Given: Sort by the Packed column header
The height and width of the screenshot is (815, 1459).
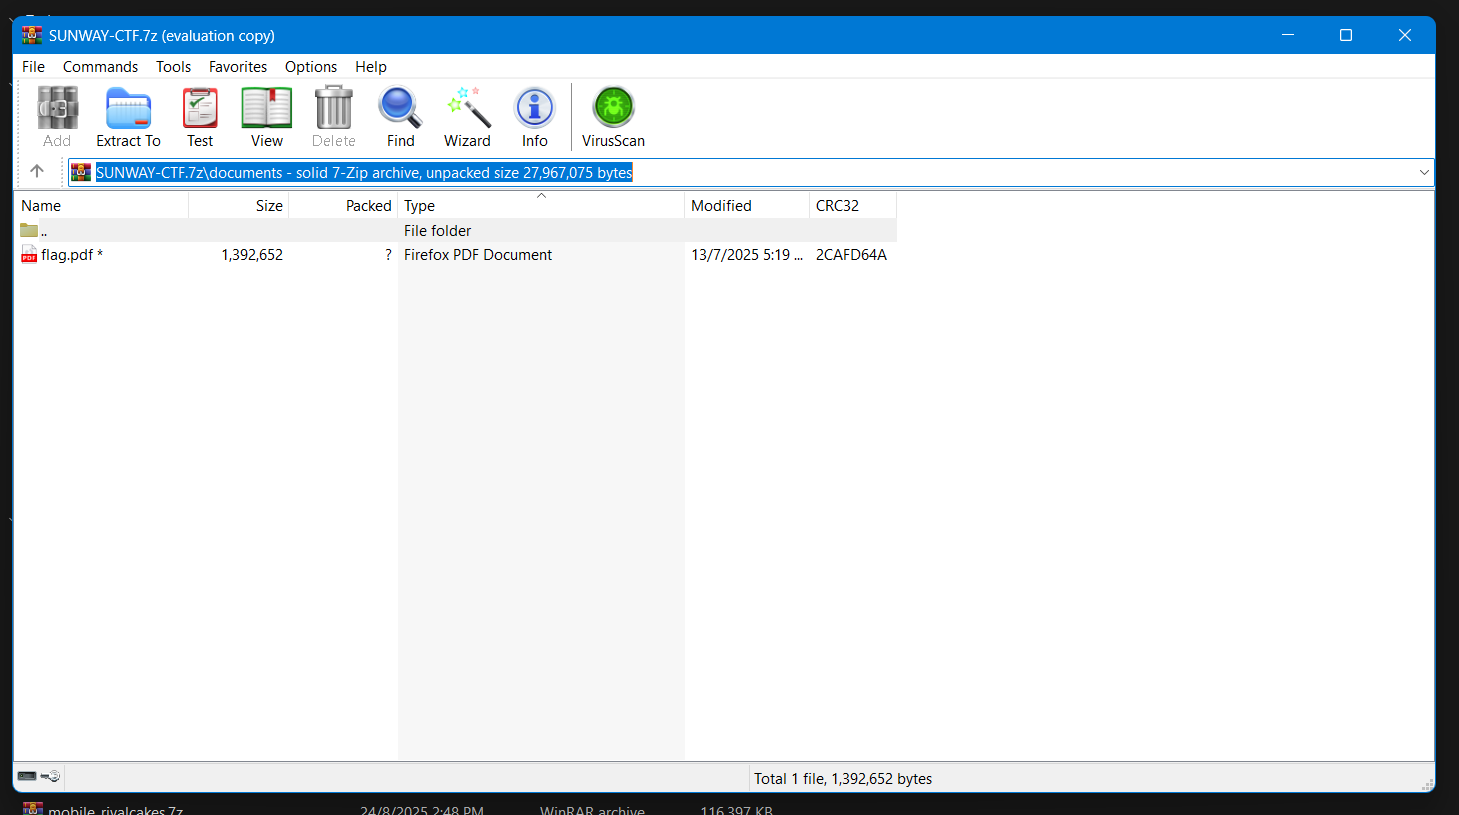Looking at the screenshot, I should [x=343, y=205].
